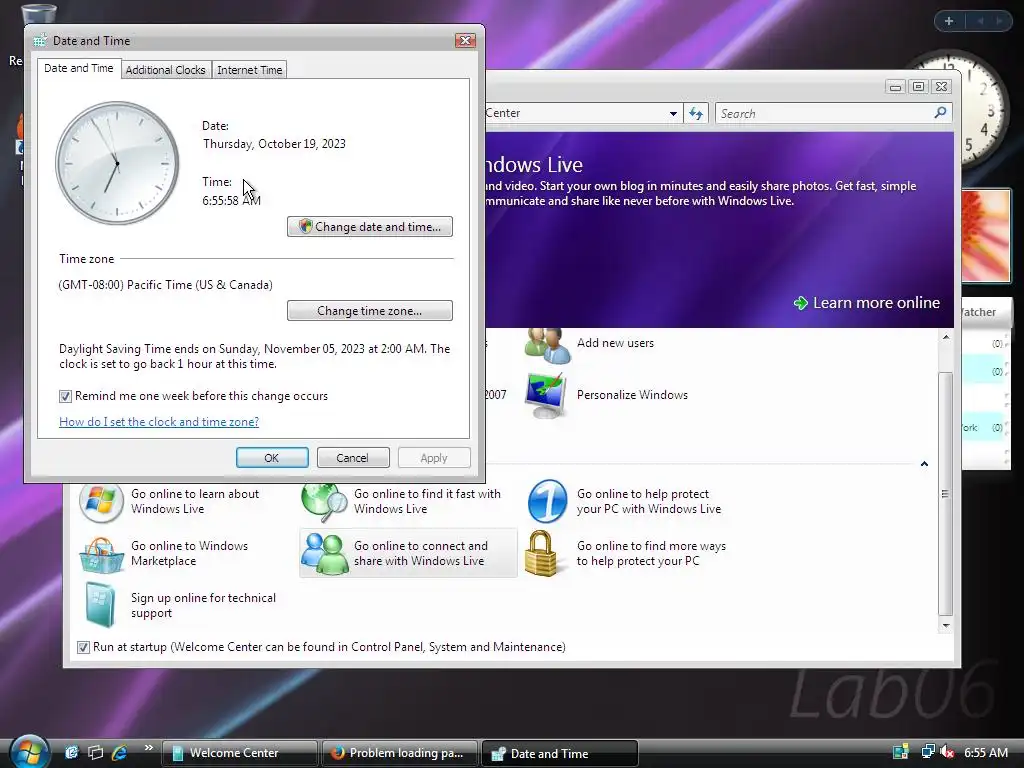Viewport: 1024px width, 768px height.
Task: Click the help protect your PC blue icon
Action: (547, 502)
